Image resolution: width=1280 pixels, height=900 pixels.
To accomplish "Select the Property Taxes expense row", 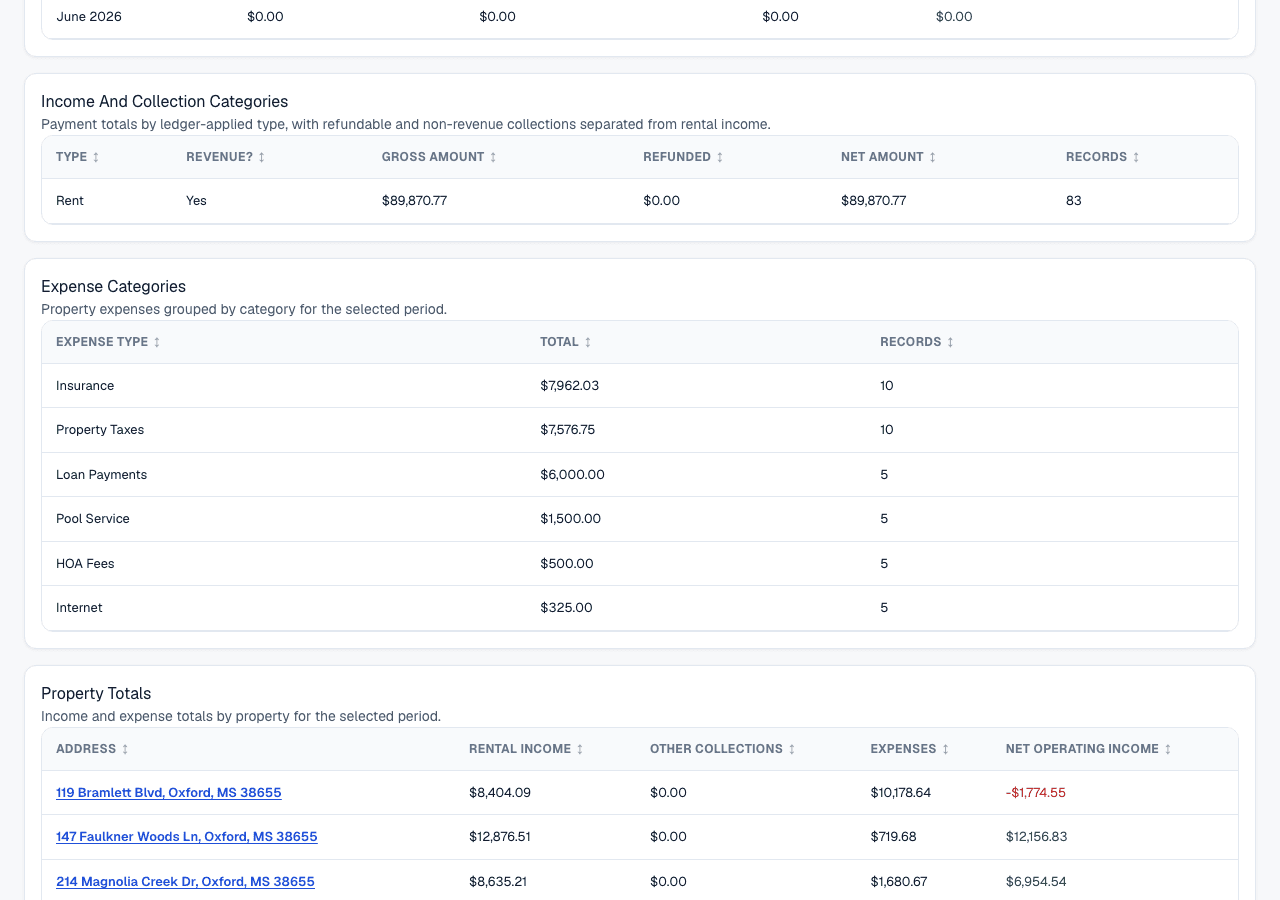I will 640,430.
